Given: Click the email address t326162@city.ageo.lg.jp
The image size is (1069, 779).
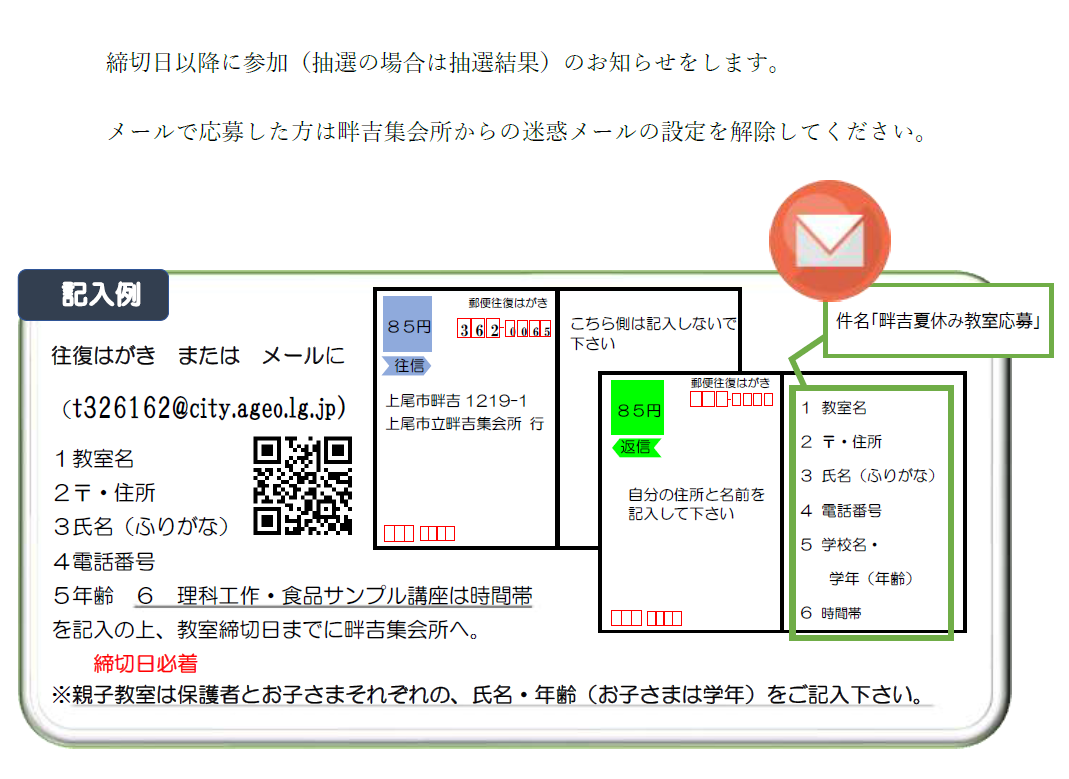Looking at the screenshot, I should point(204,408).
